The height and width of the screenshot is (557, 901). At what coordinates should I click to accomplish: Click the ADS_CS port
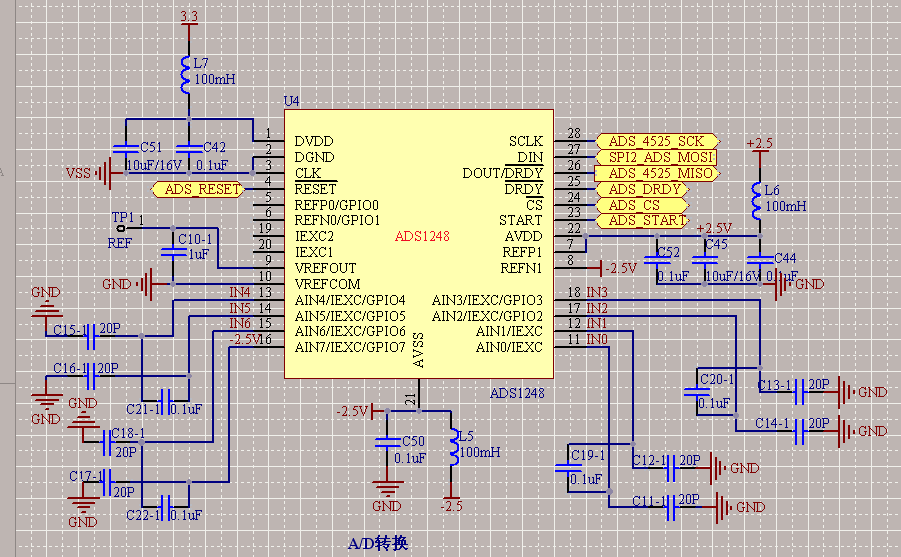642,205
